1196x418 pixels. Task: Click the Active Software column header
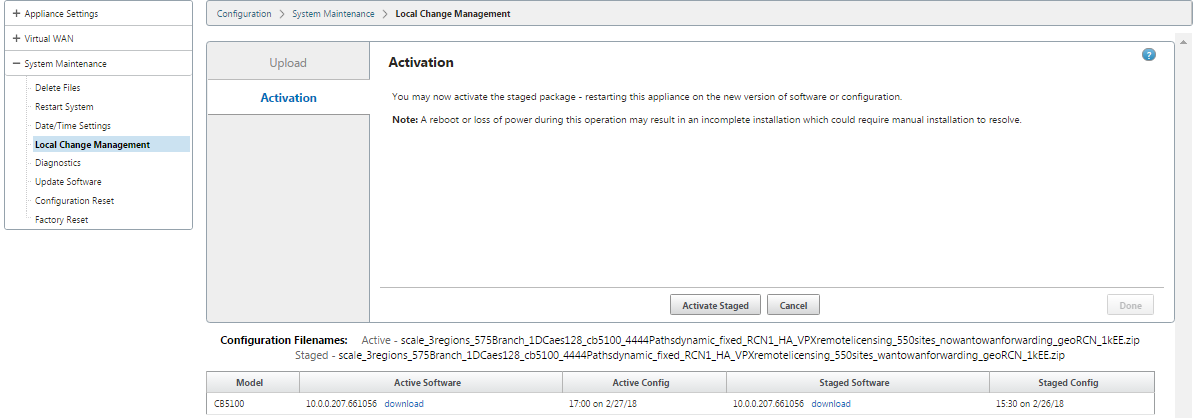431,382
